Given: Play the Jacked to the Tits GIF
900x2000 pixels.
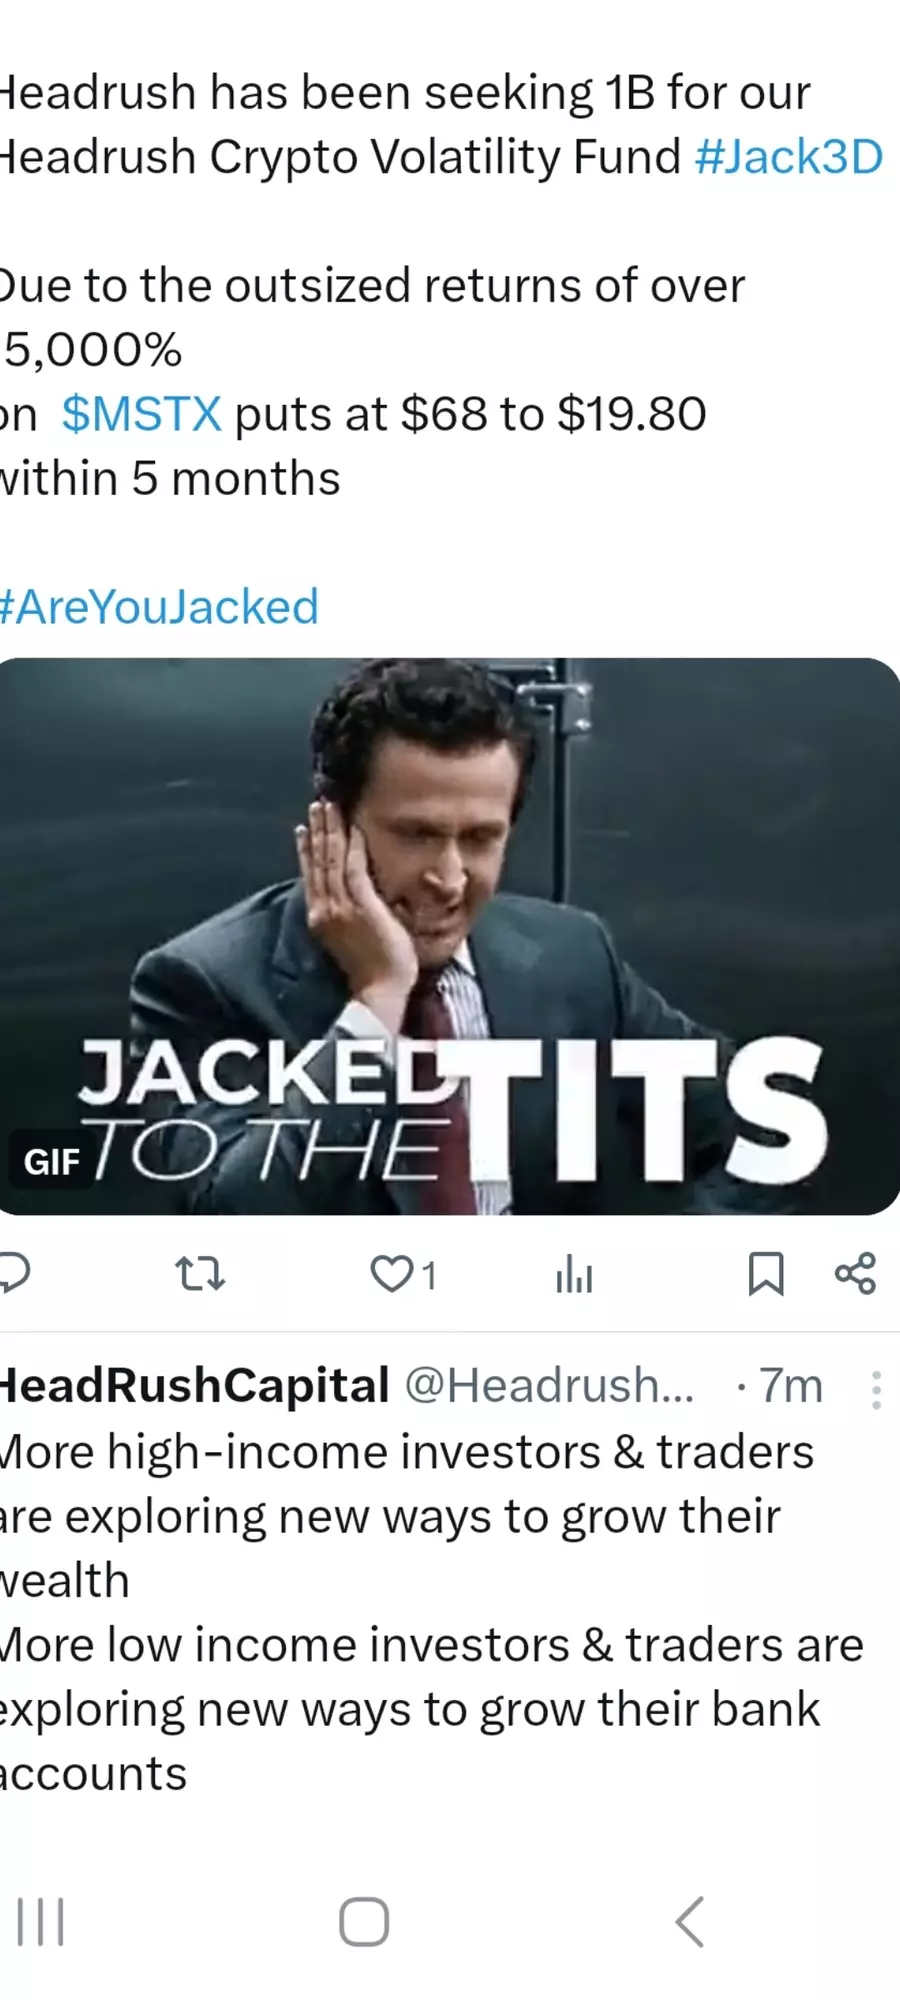Looking at the screenshot, I should click(x=450, y=936).
